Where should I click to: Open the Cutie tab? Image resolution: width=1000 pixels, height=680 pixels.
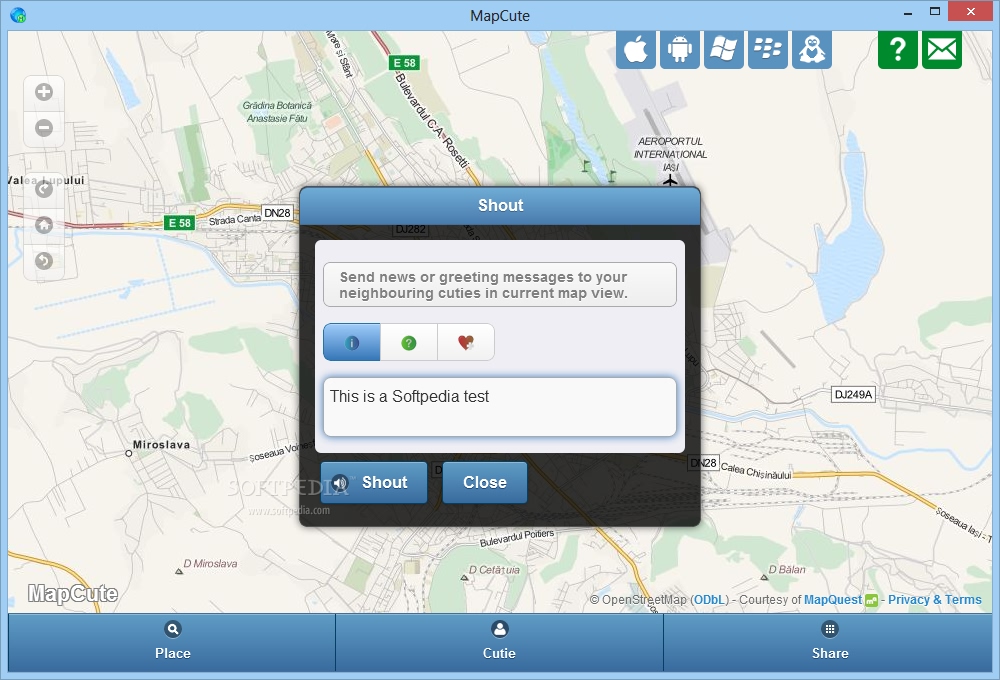point(499,642)
